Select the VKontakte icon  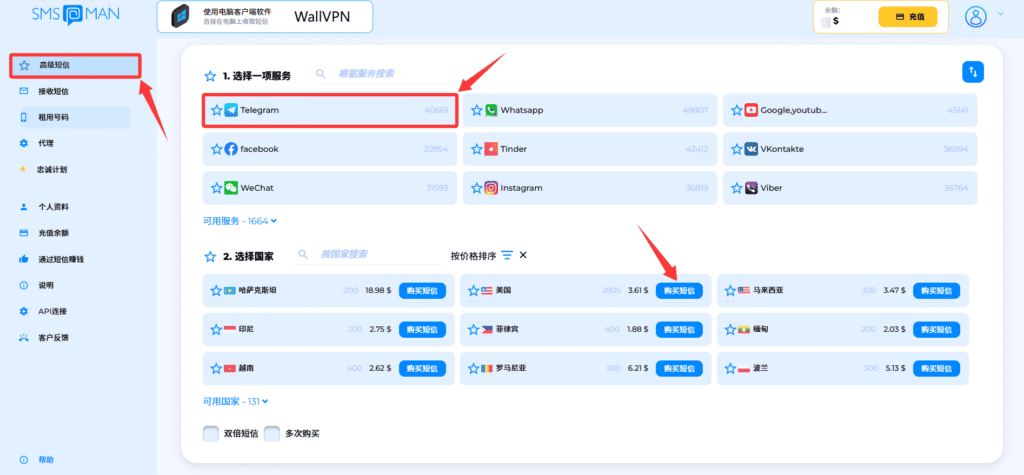tap(751, 149)
